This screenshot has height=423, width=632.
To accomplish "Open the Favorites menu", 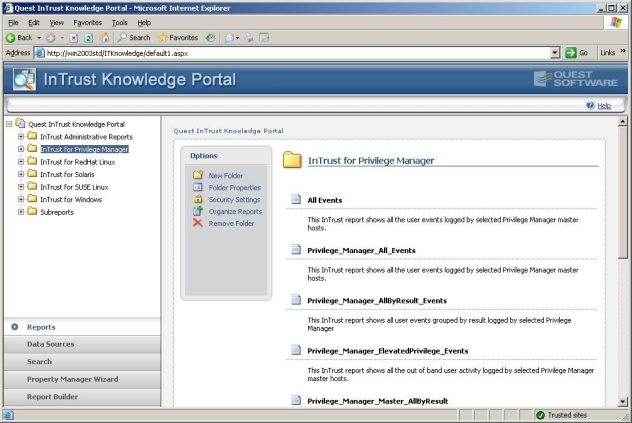I will pyautogui.click(x=87, y=23).
